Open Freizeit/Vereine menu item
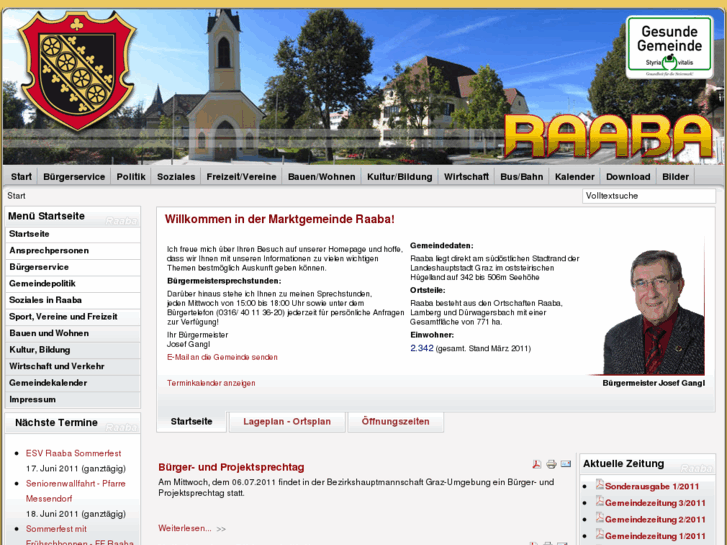 click(241, 177)
